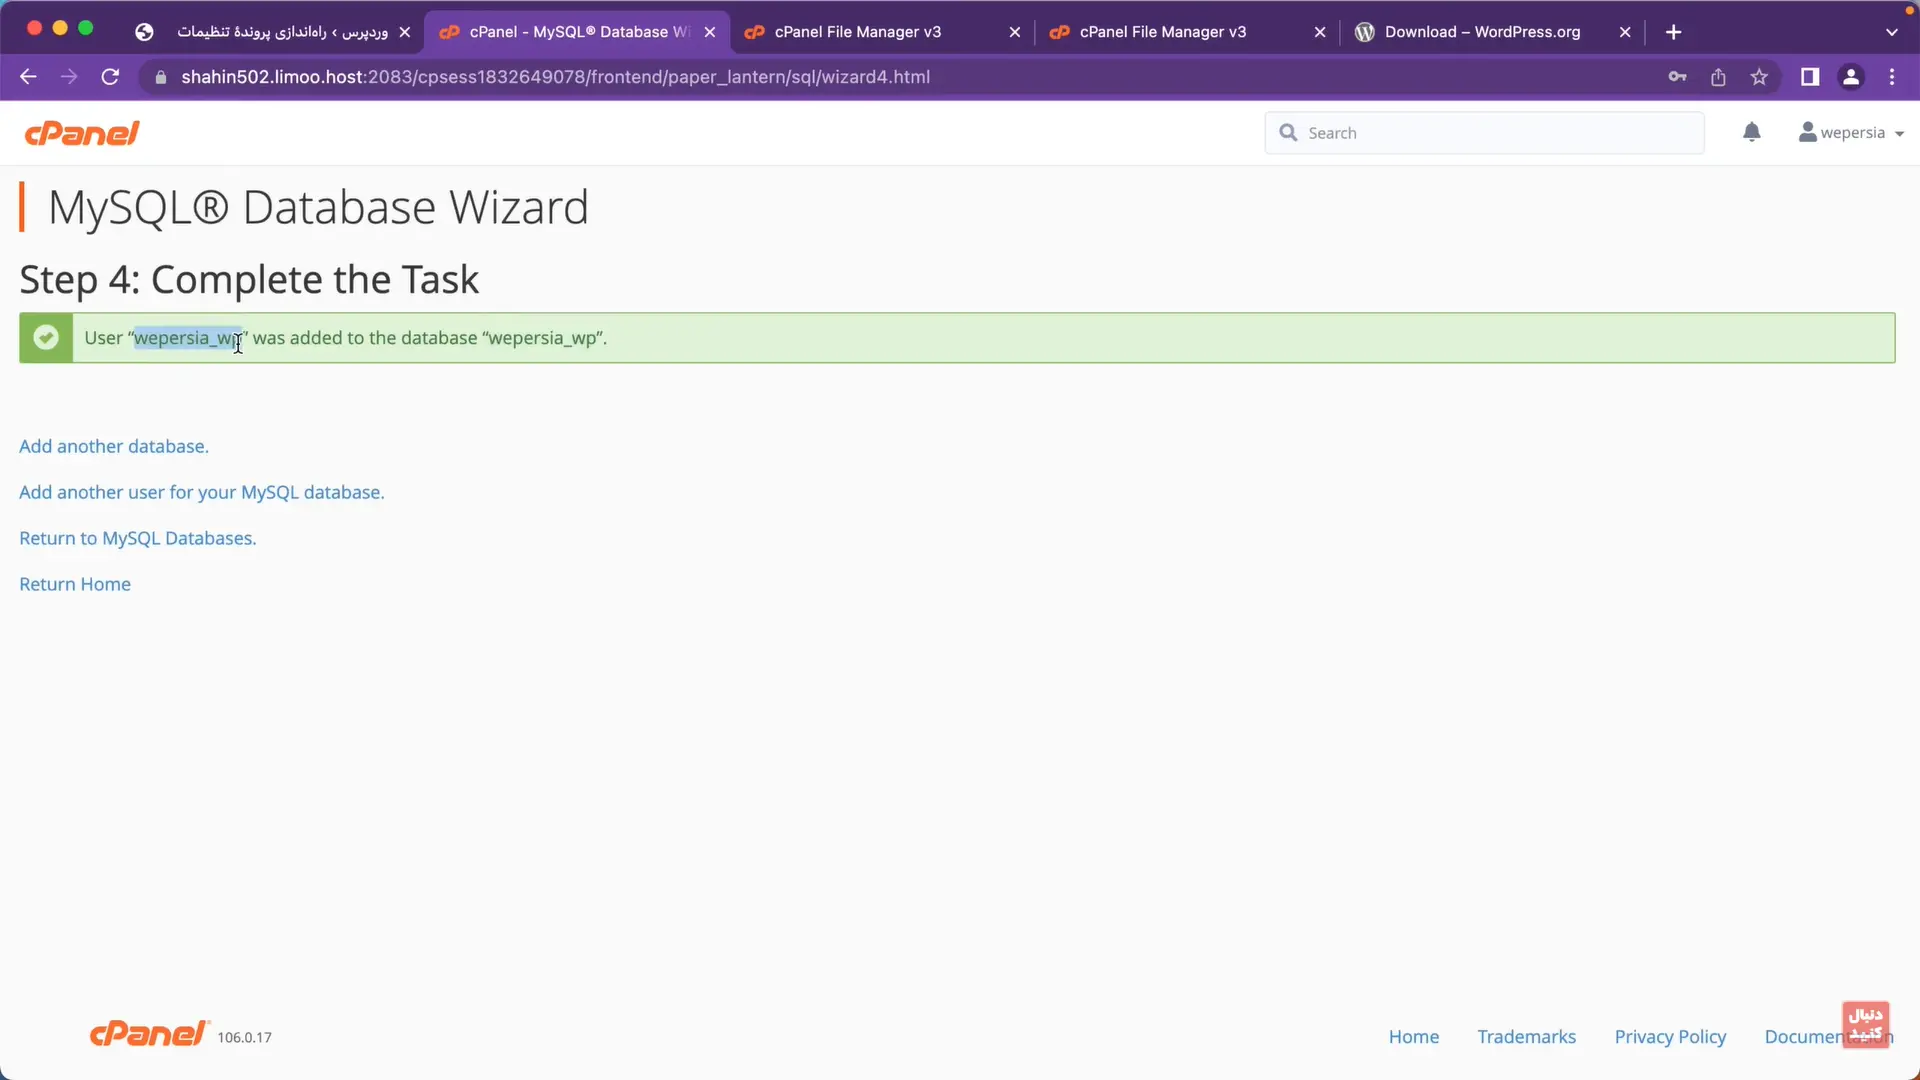Open a new tab with the plus button
This screenshot has width=1920, height=1080.
(1673, 32)
